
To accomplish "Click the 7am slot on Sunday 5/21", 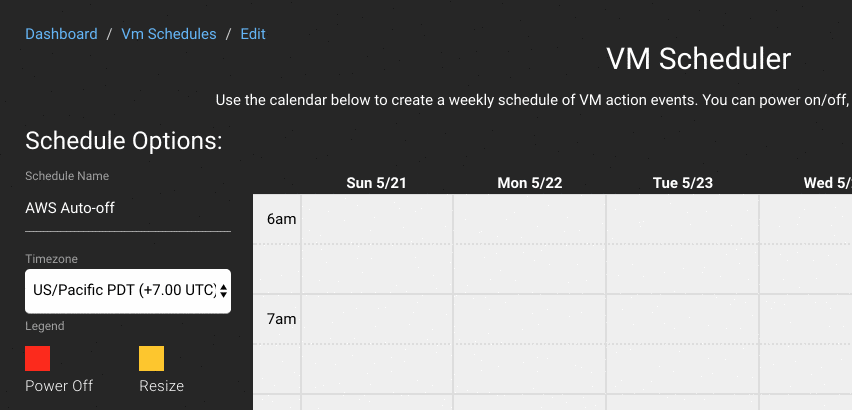I will click(x=377, y=319).
